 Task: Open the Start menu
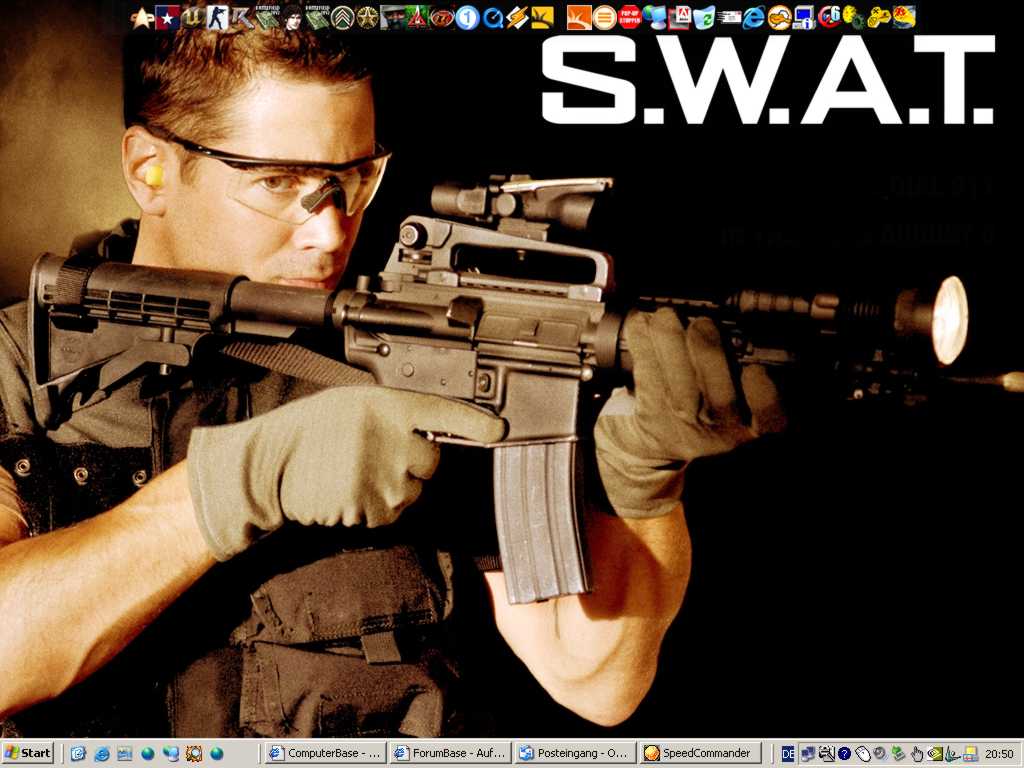point(27,754)
